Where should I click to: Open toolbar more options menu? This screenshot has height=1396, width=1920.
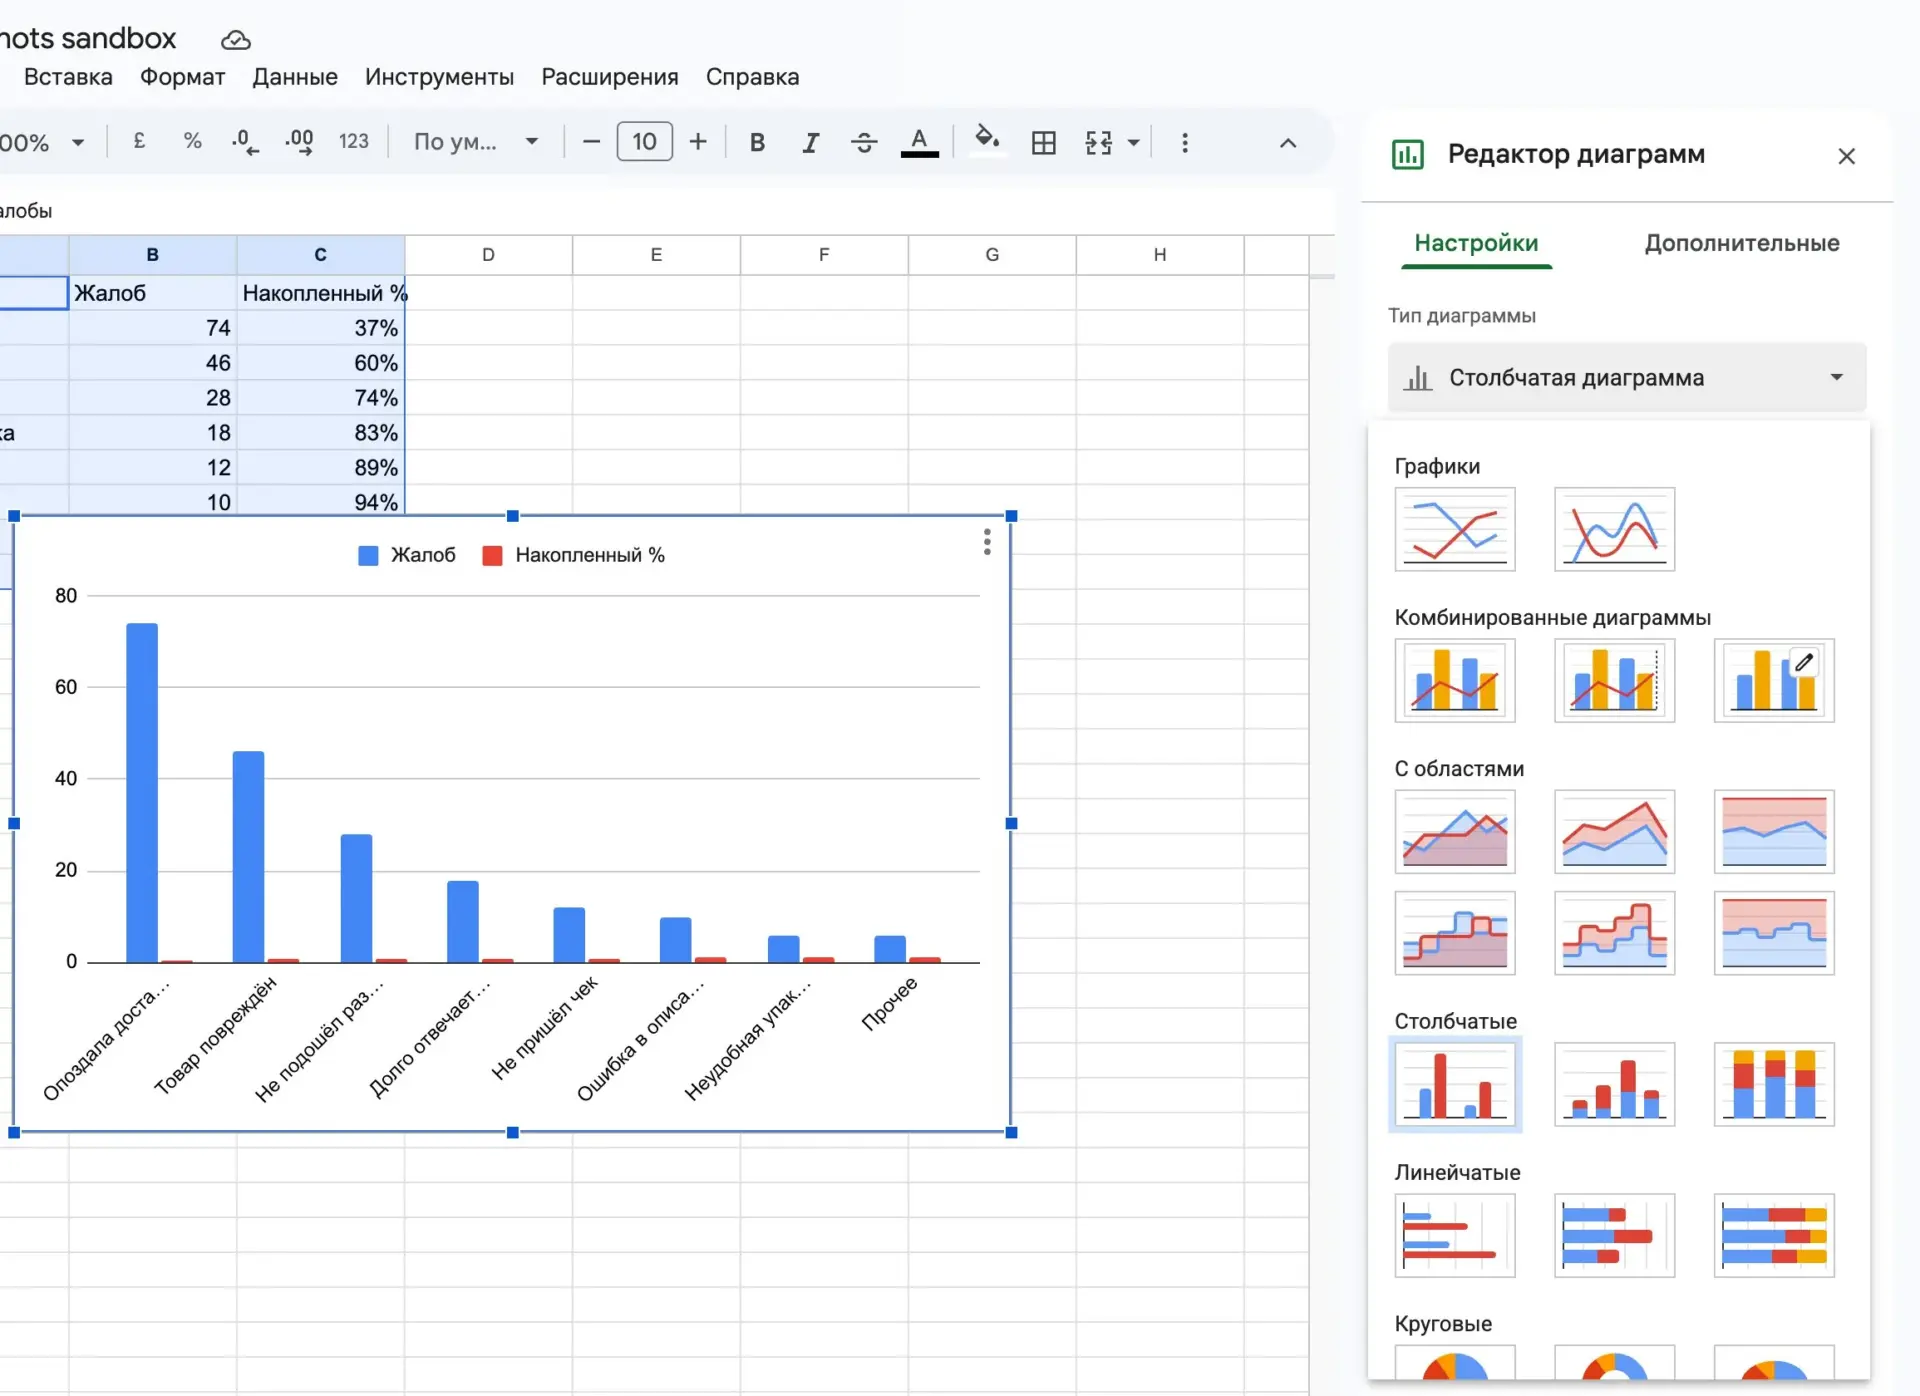coord(1185,142)
